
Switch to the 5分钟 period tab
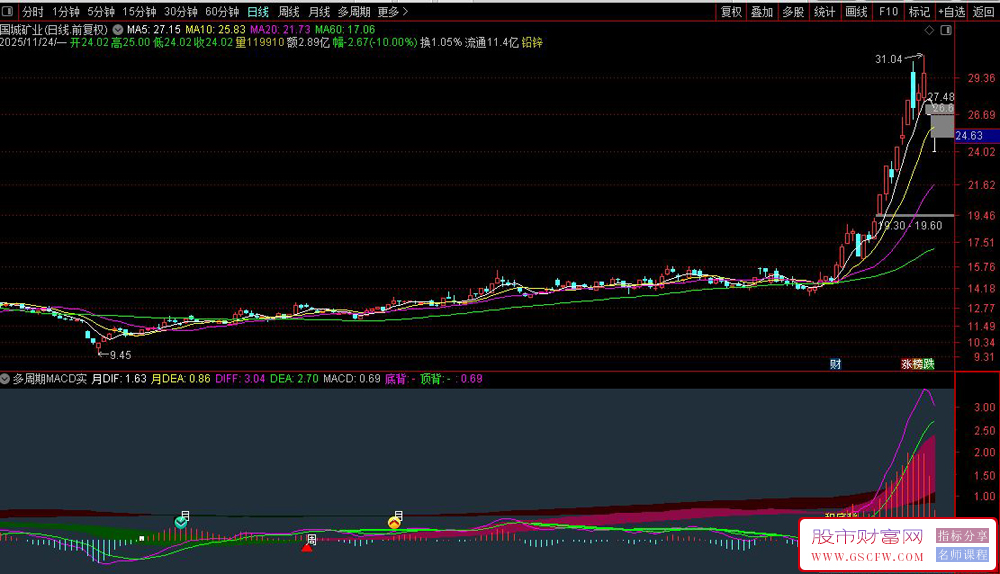pyautogui.click(x=101, y=12)
